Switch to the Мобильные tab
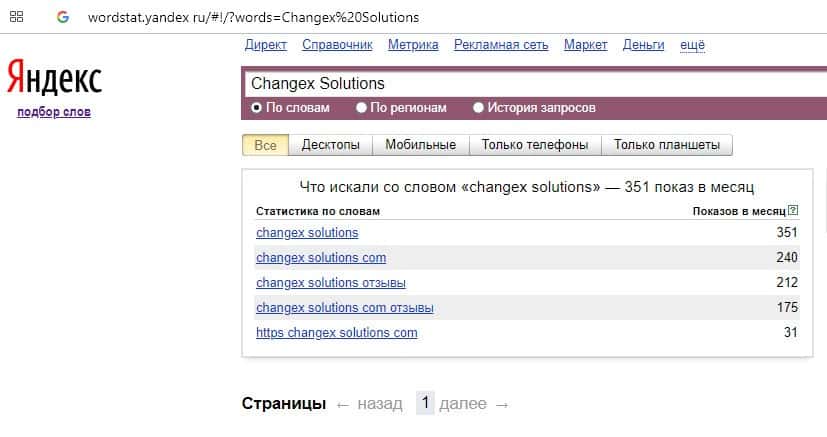The image size is (827, 437). tap(421, 145)
